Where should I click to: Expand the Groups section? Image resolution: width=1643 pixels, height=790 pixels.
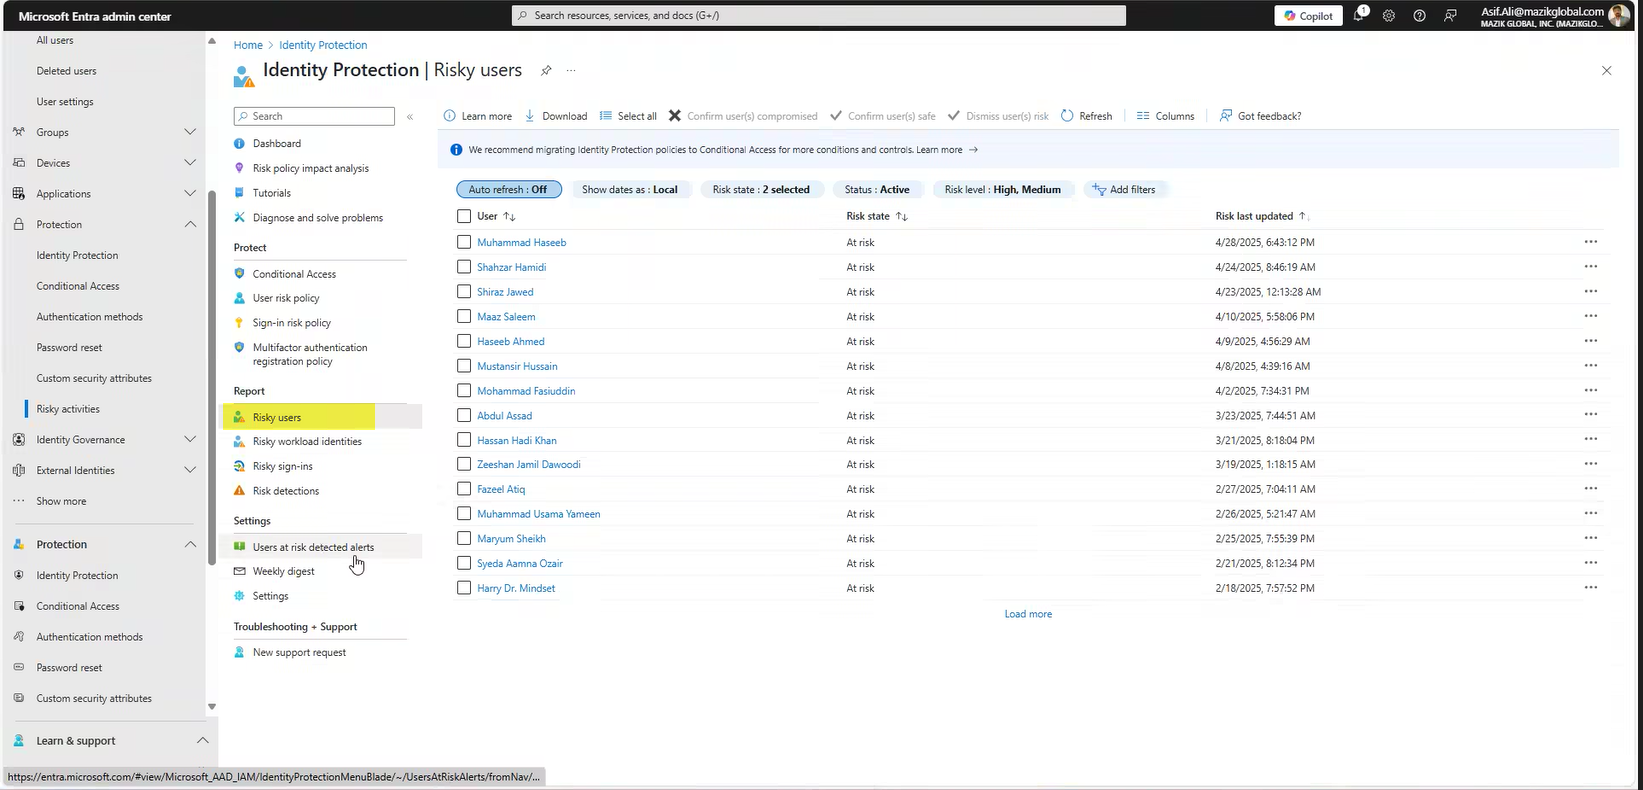pos(190,132)
